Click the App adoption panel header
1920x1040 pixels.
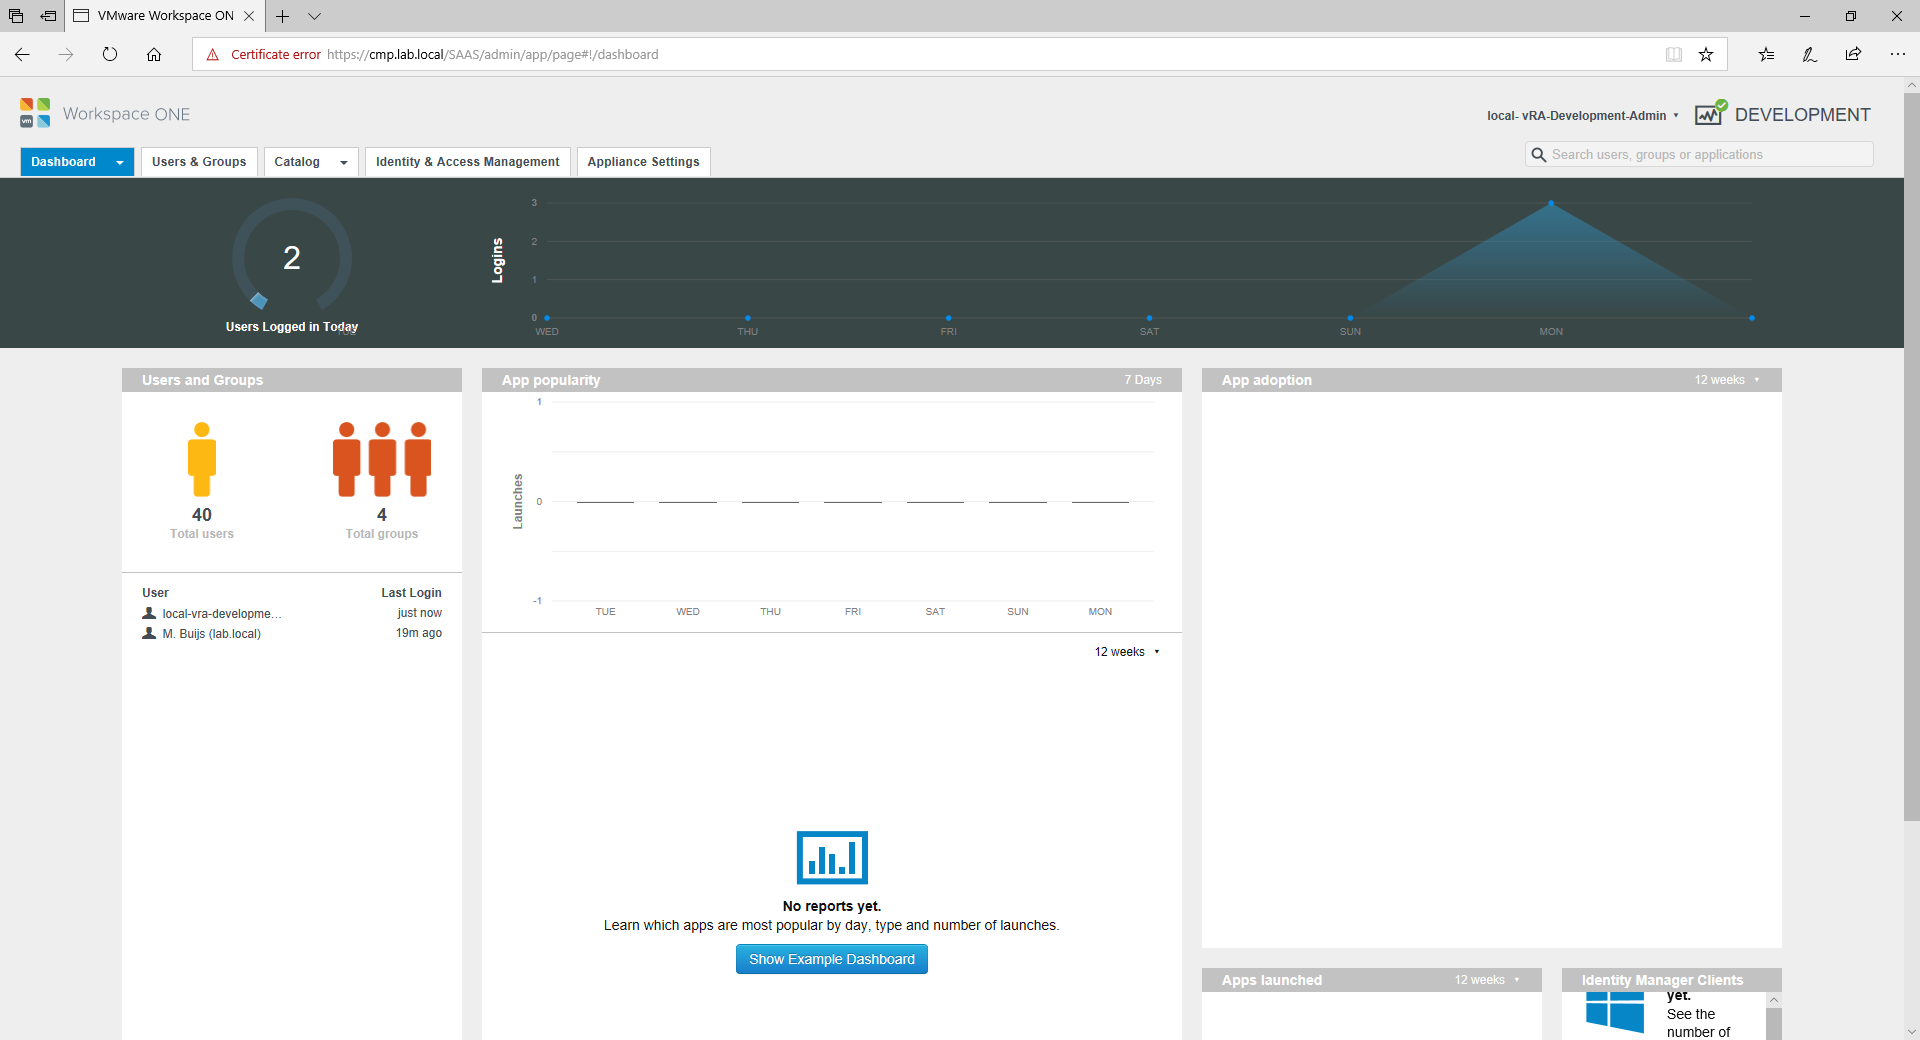(1492, 380)
